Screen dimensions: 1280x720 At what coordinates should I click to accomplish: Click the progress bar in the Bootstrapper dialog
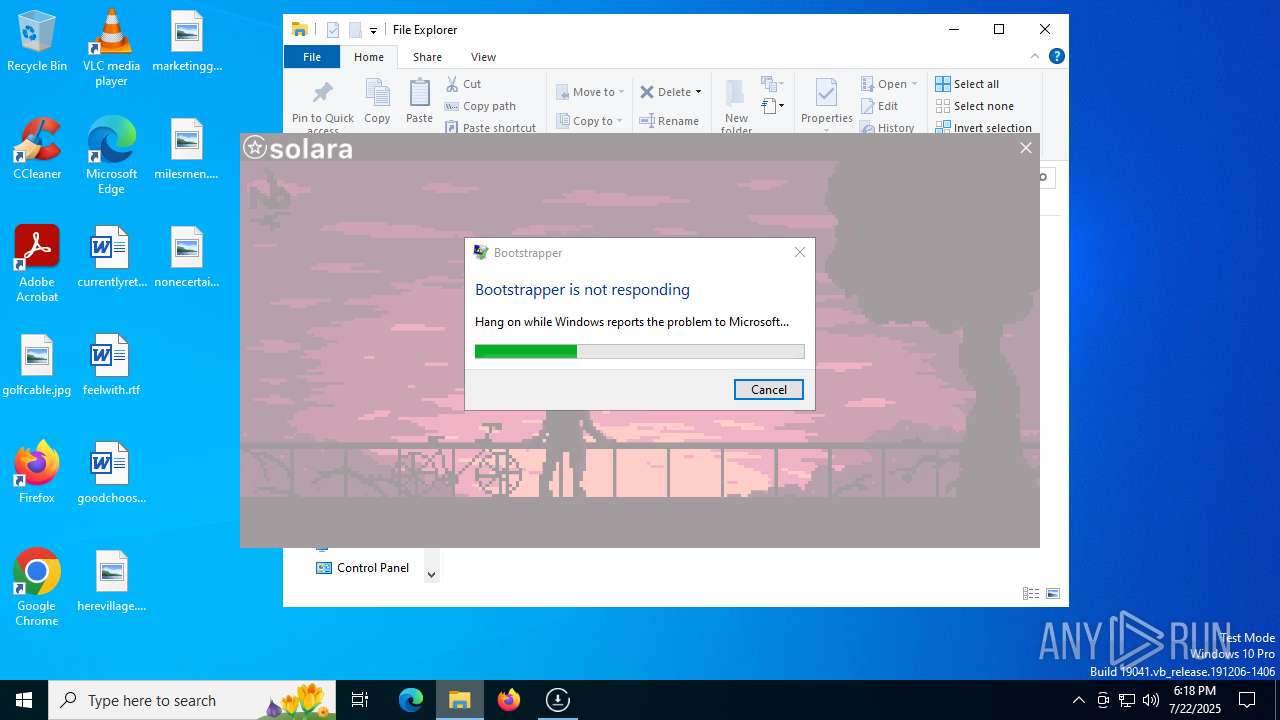[639, 351]
